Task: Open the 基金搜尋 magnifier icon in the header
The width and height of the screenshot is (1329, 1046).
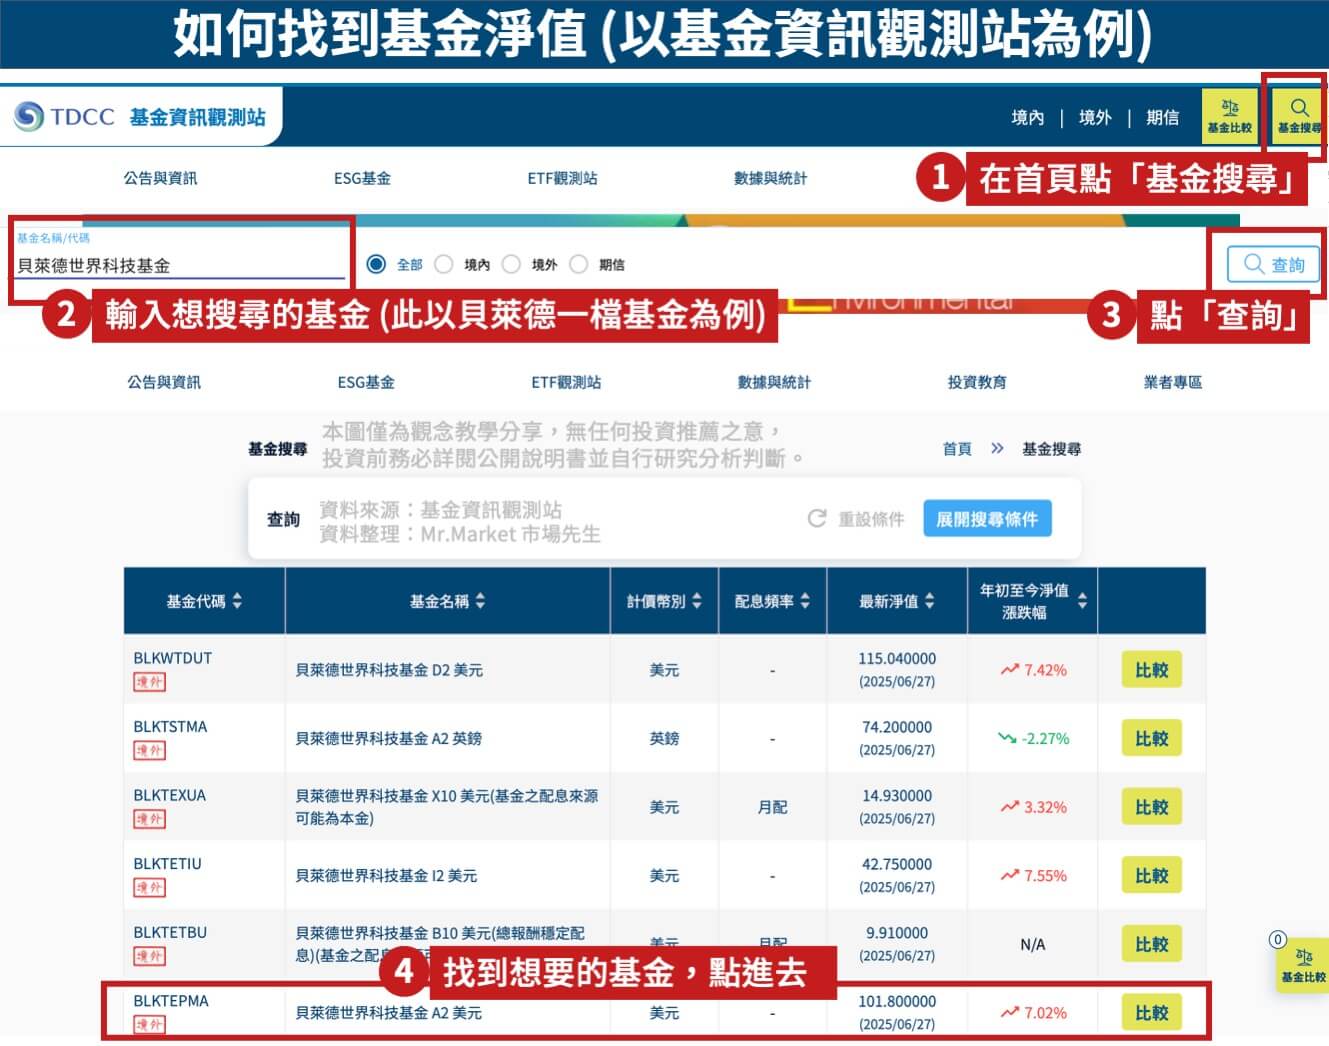Action: (1298, 117)
